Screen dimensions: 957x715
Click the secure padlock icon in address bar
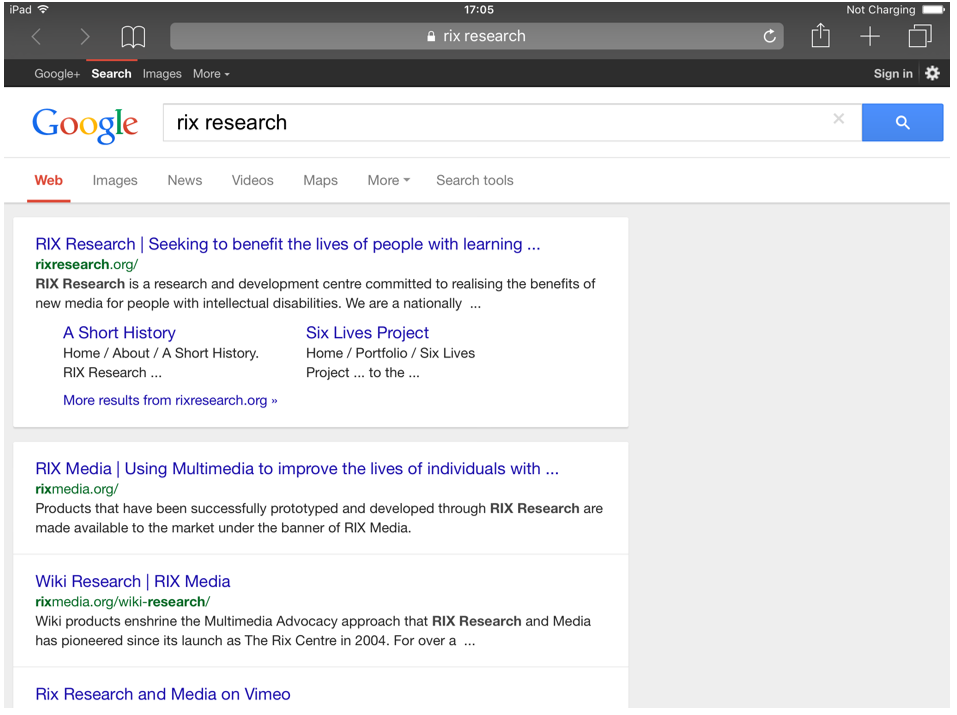coord(431,37)
